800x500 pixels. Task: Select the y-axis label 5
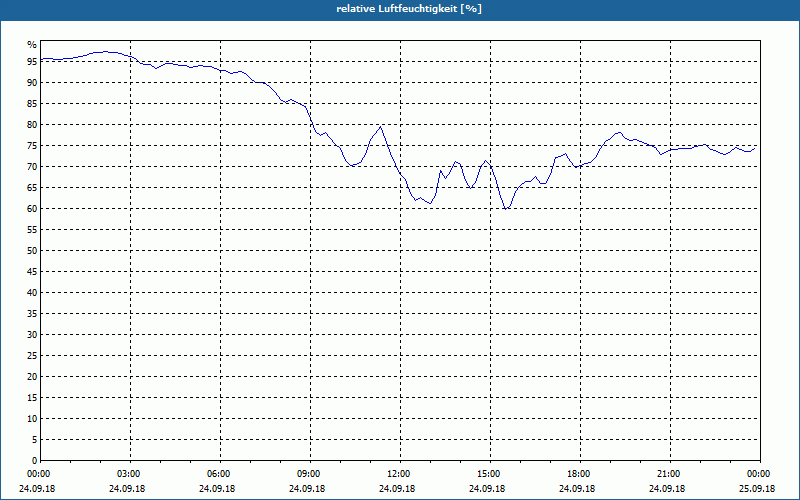[x=34, y=440]
